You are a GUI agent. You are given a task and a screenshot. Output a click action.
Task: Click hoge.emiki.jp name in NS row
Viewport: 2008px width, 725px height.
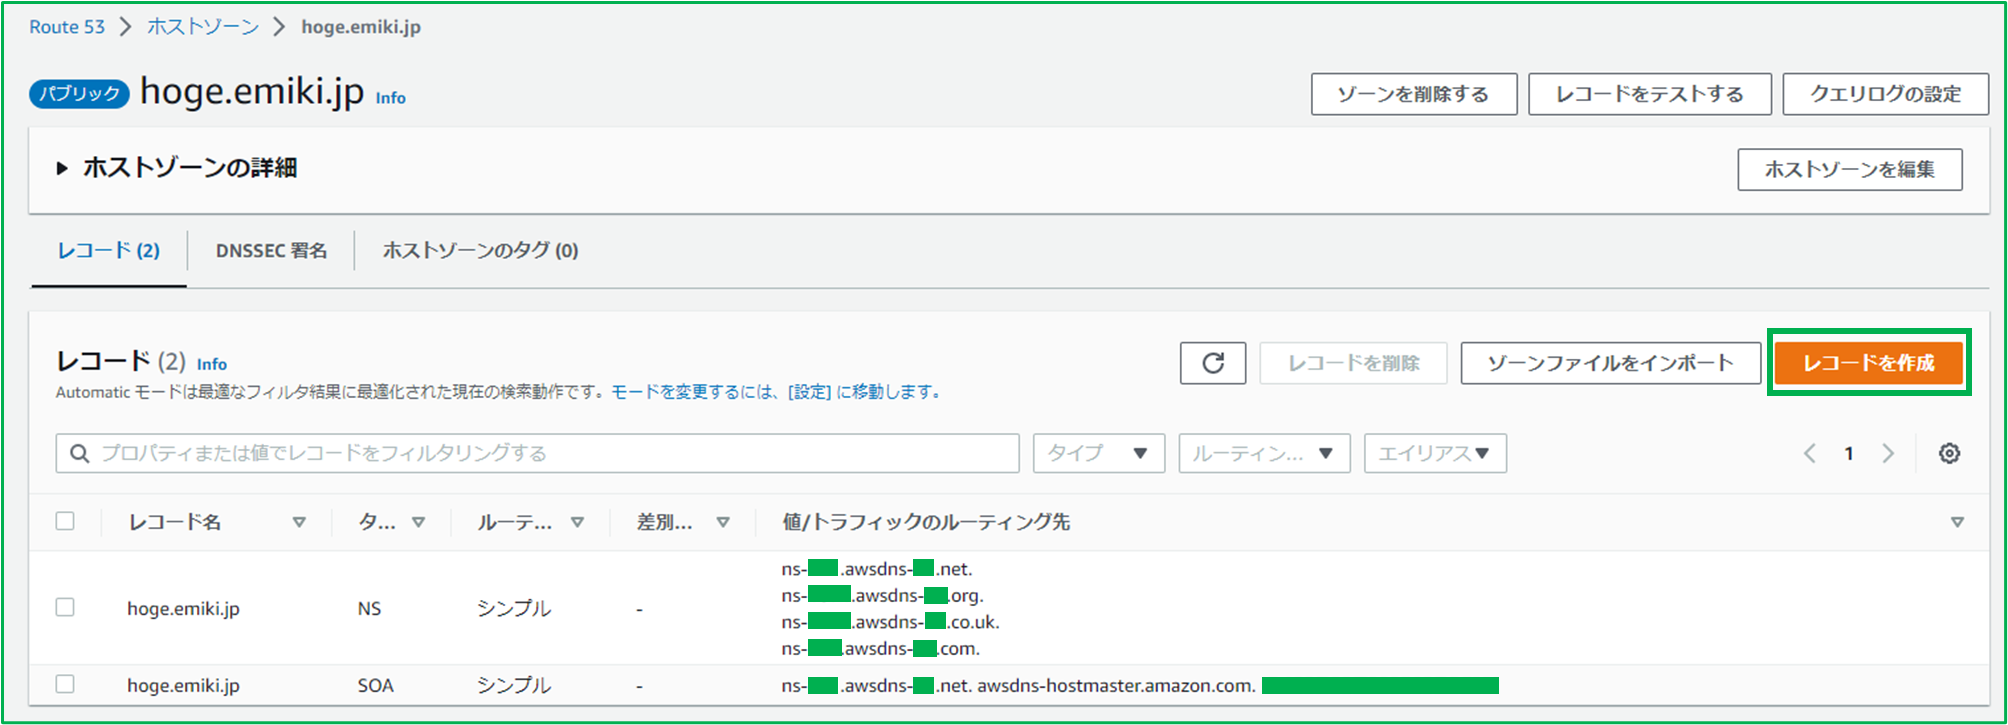pyautogui.click(x=183, y=608)
